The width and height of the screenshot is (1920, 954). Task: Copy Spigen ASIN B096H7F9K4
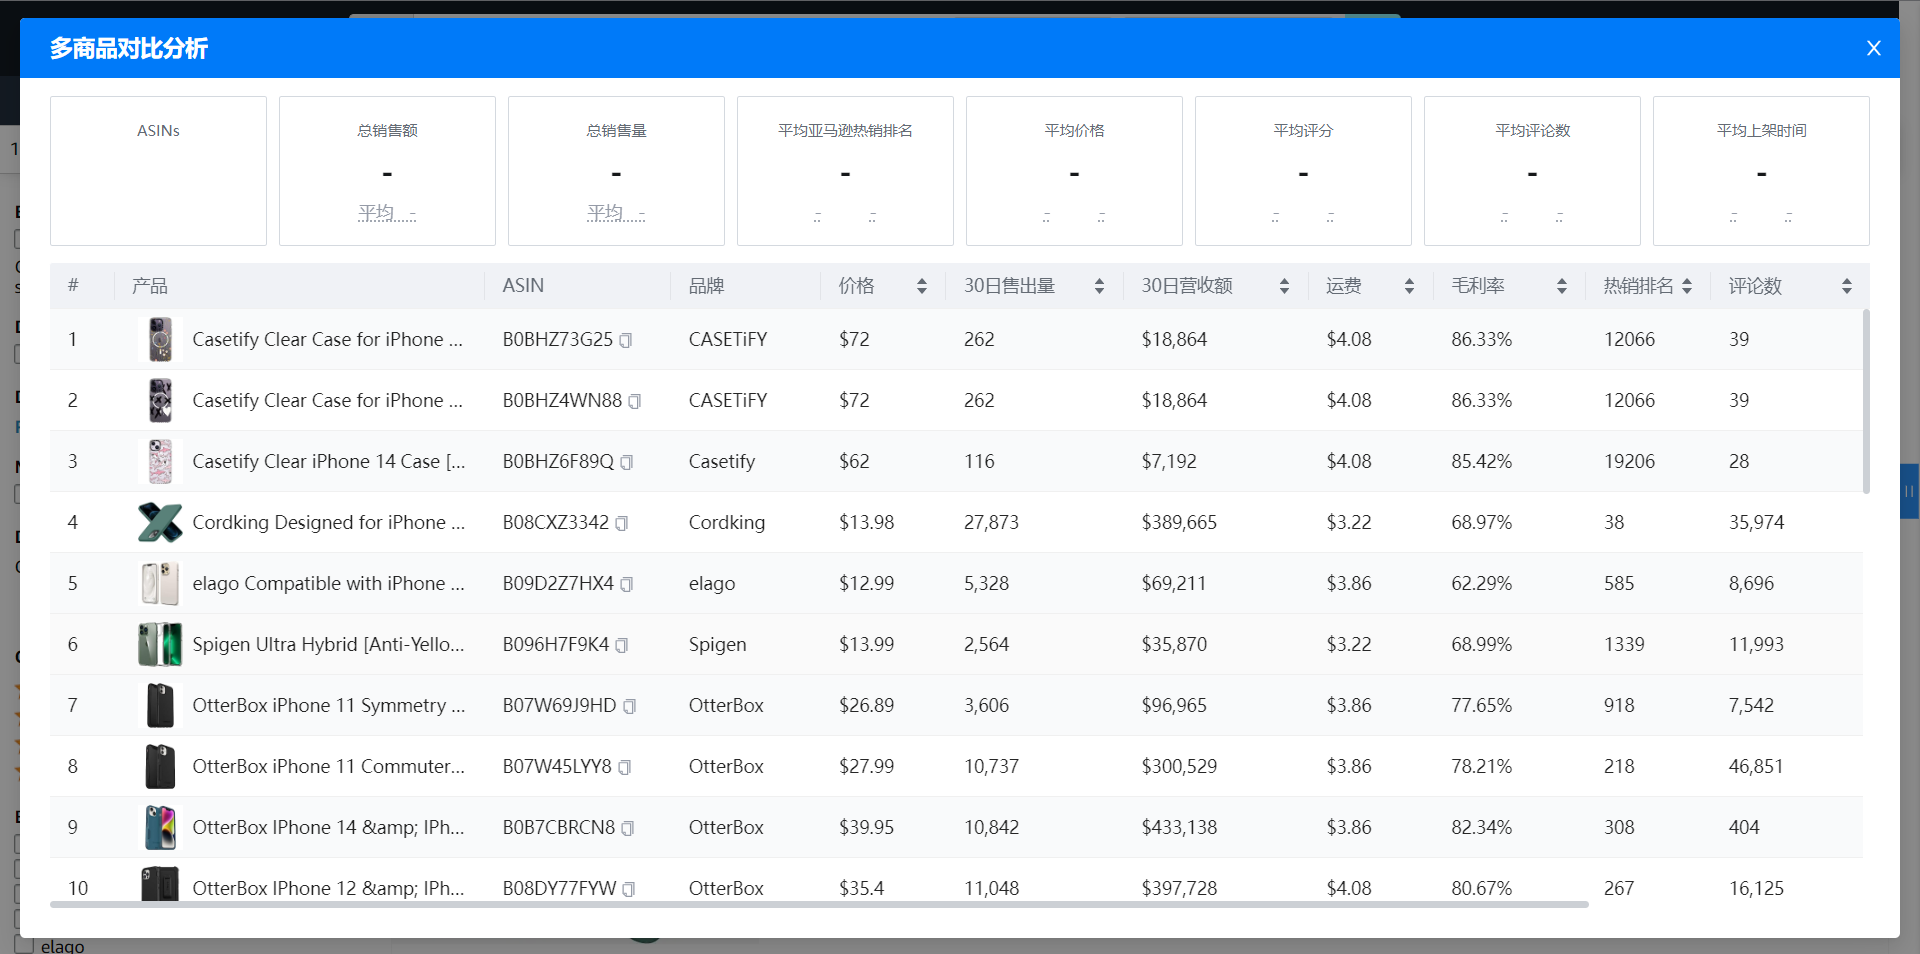pyautogui.click(x=622, y=646)
